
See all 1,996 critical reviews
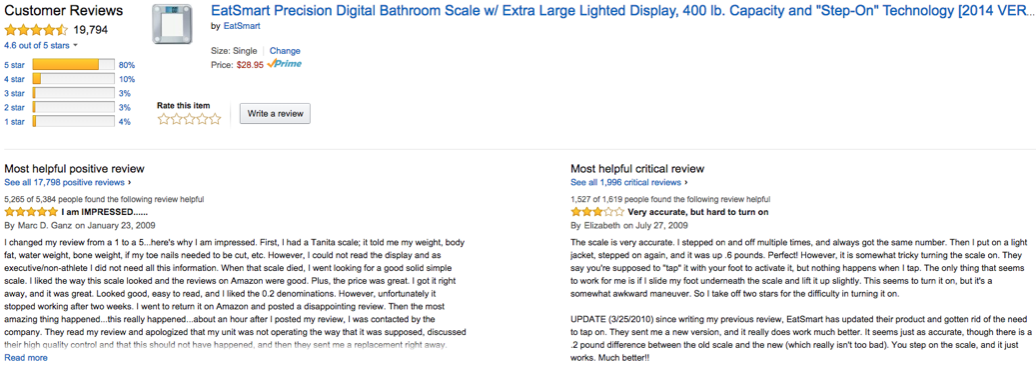pos(629,182)
